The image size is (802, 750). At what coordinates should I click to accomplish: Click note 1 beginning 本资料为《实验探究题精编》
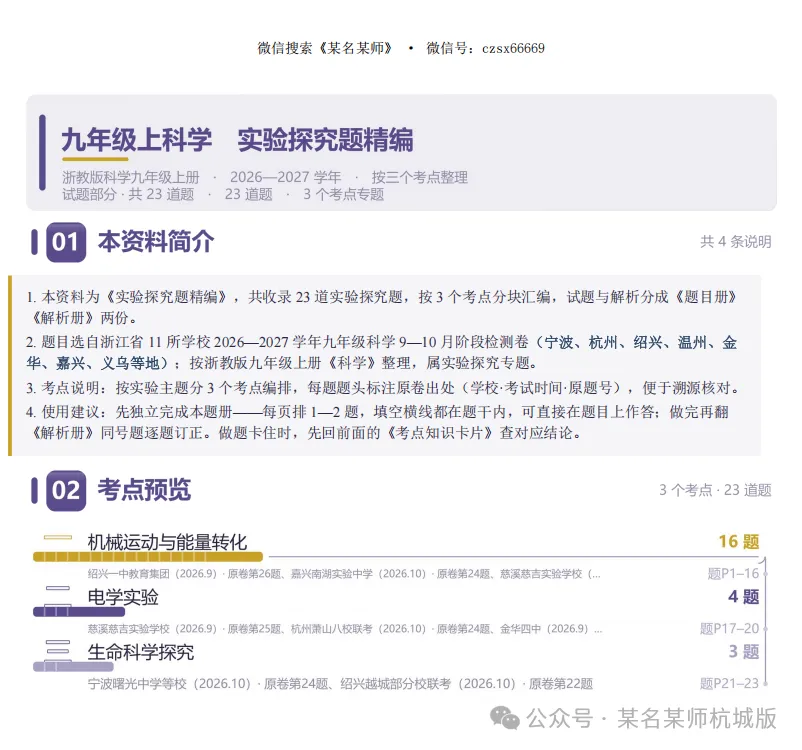[x=382, y=307]
